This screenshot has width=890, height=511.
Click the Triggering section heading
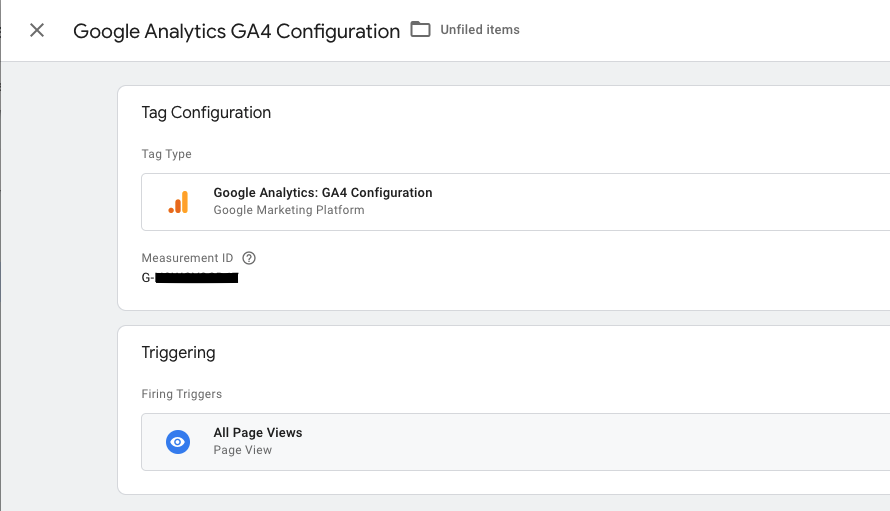(178, 353)
